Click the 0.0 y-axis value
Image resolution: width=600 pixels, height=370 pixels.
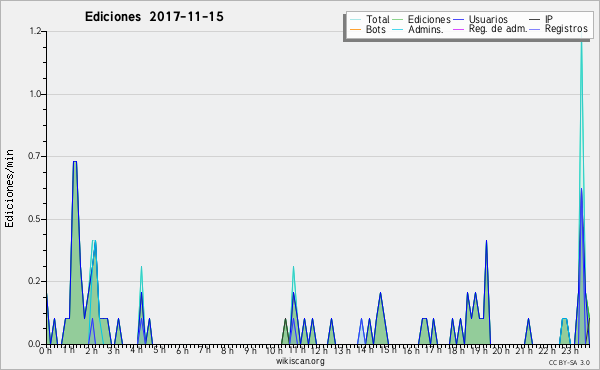tap(34, 344)
